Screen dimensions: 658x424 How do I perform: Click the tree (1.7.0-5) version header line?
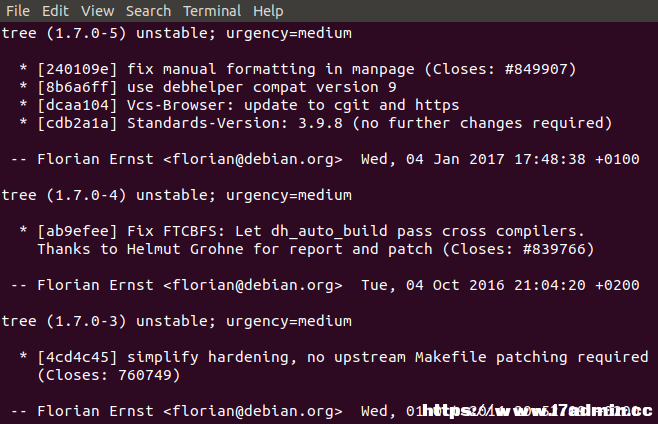pos(177,33)
